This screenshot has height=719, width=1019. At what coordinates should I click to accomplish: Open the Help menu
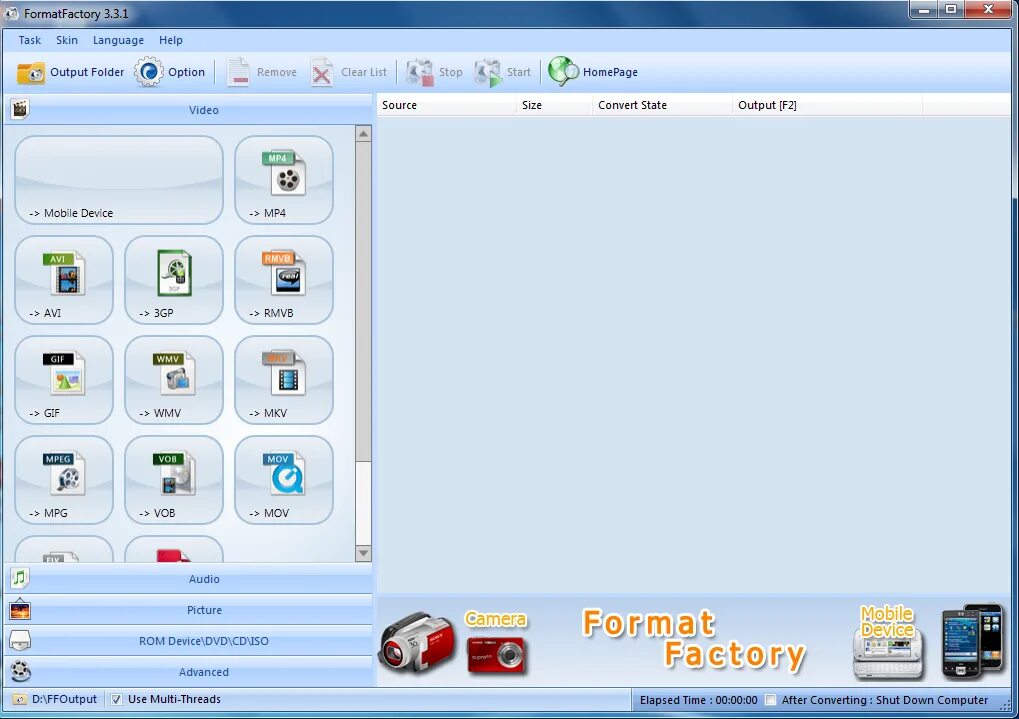coord(171,40)
